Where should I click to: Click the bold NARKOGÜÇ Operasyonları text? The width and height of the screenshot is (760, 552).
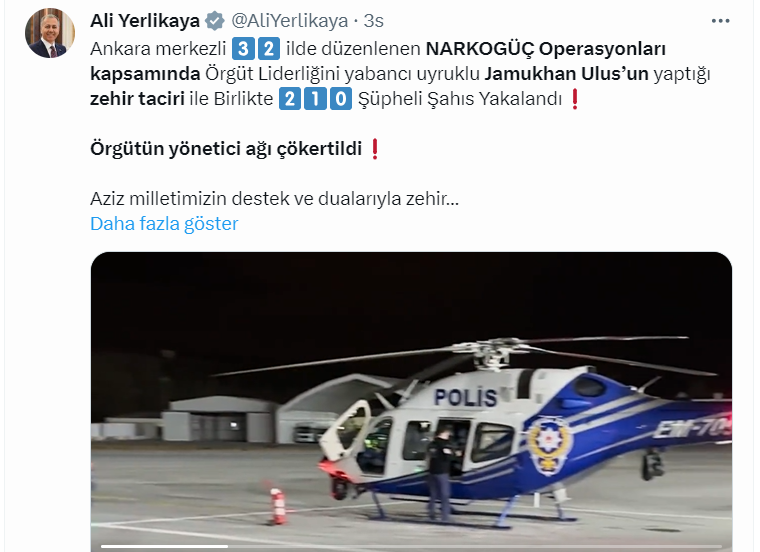point(546,48)
